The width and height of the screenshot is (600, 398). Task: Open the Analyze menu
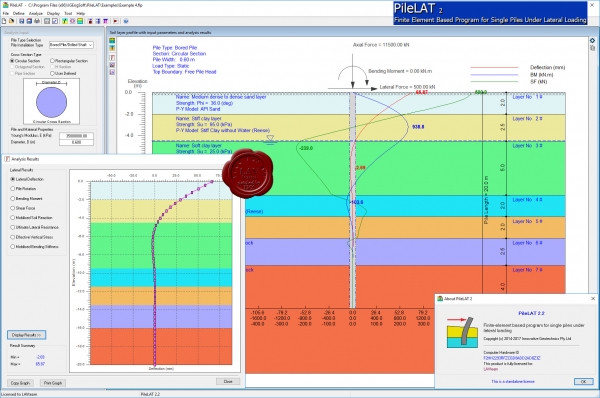tap(36, 13)
